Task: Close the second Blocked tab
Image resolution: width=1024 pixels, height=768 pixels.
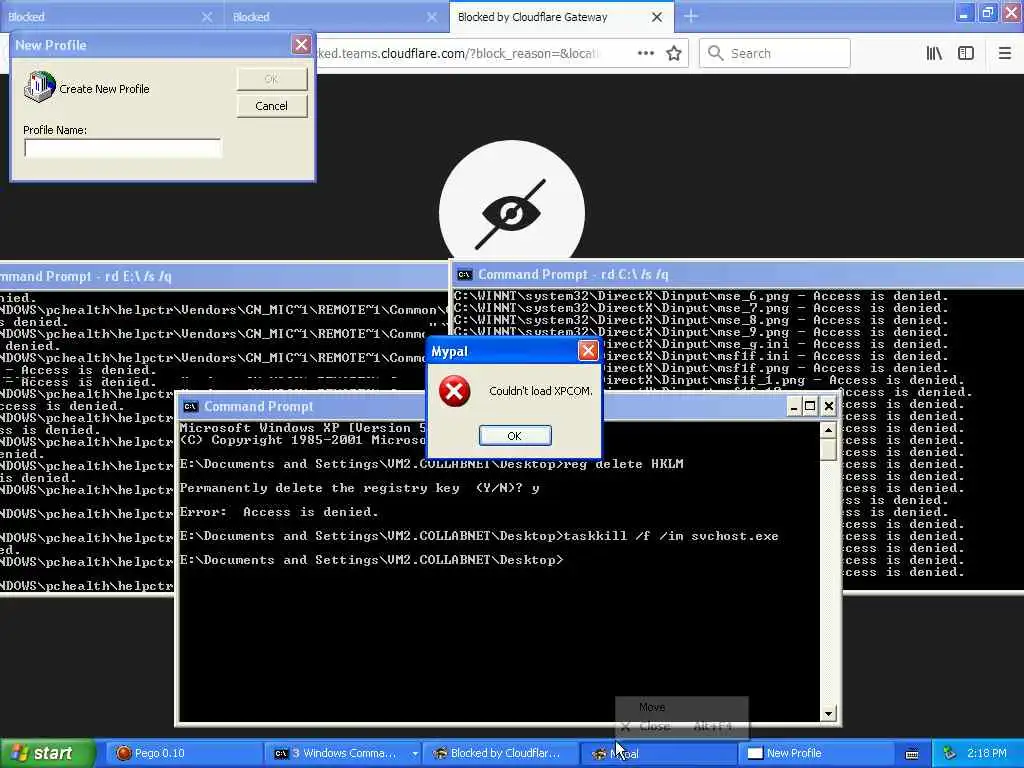Action: coord(432,17)
